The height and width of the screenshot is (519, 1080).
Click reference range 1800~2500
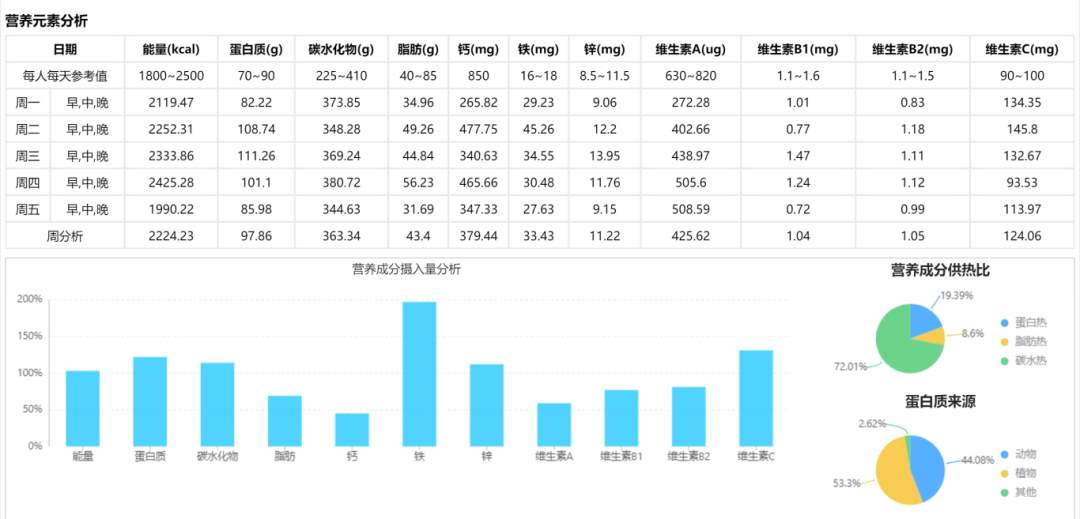coord(171,76)
